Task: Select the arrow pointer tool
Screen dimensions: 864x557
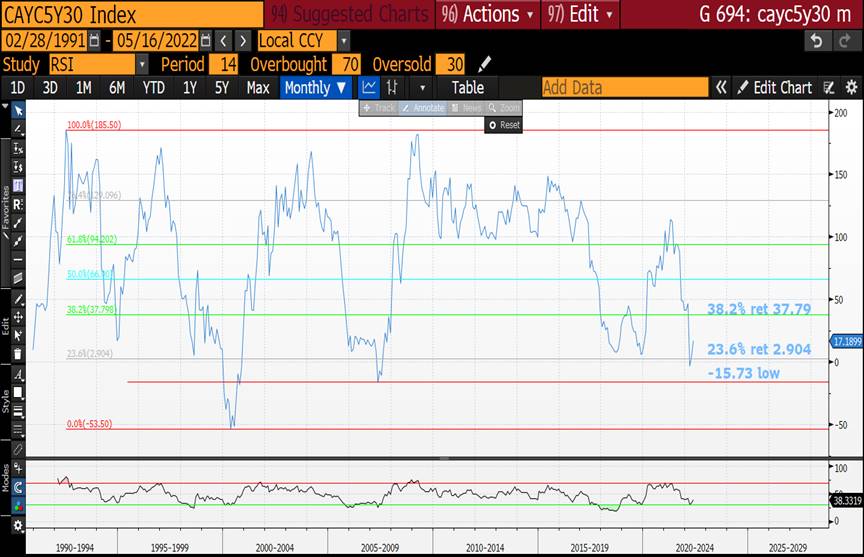Action: (x=18, y=111)
